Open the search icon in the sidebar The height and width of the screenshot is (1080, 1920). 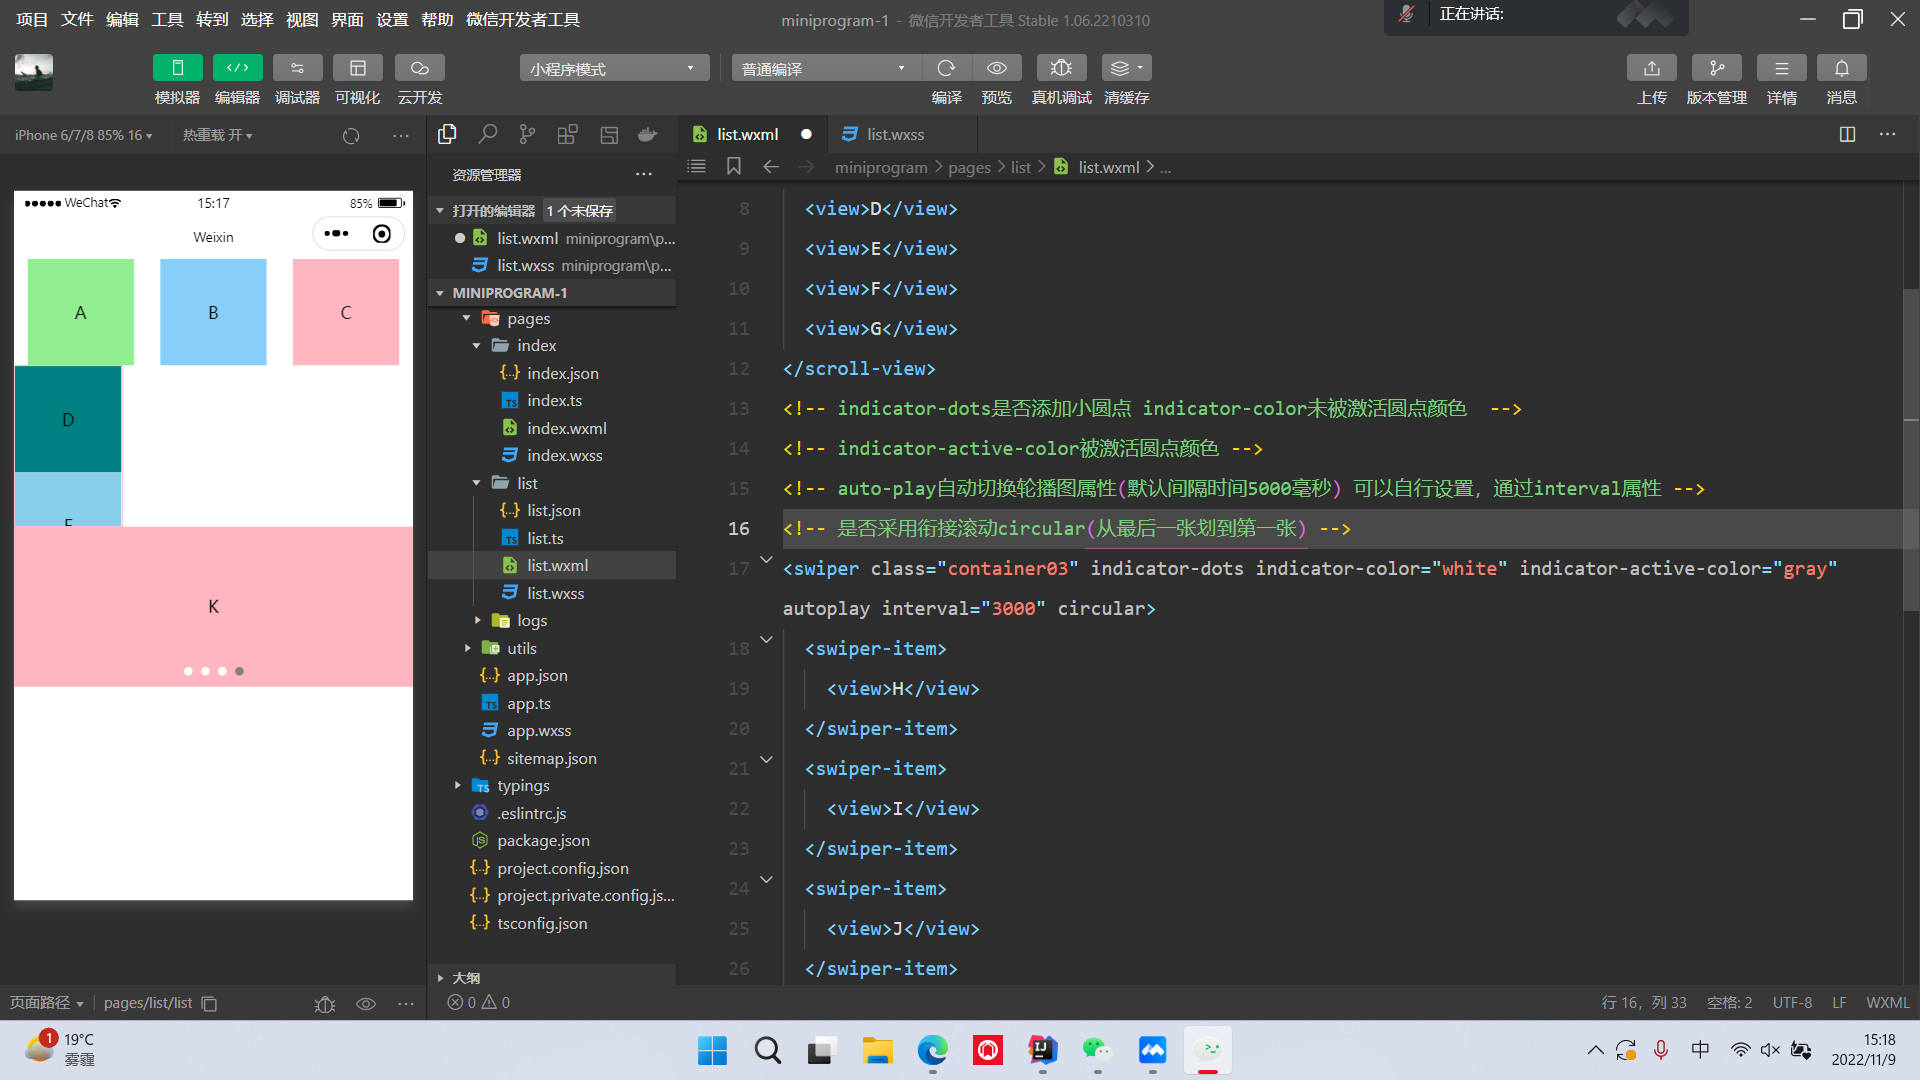point(487,134)
